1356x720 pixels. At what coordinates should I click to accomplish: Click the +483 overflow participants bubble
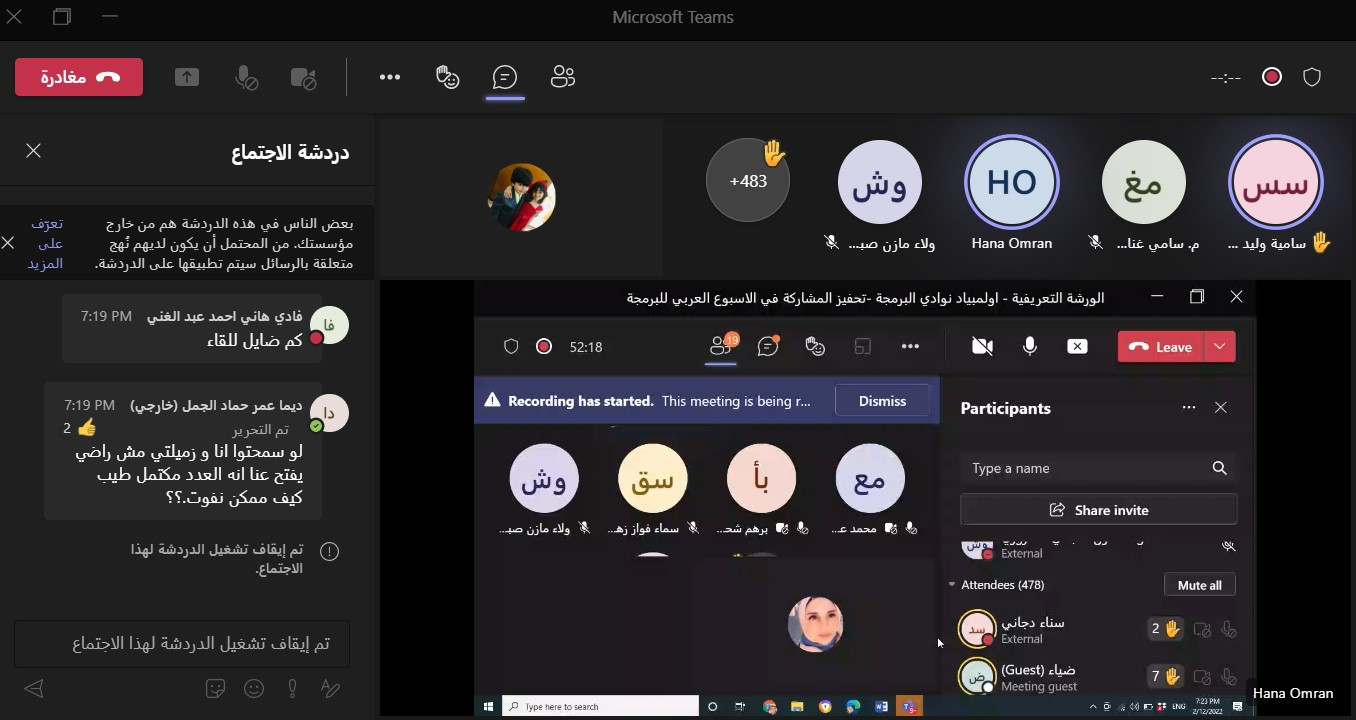tap(748, 181)
